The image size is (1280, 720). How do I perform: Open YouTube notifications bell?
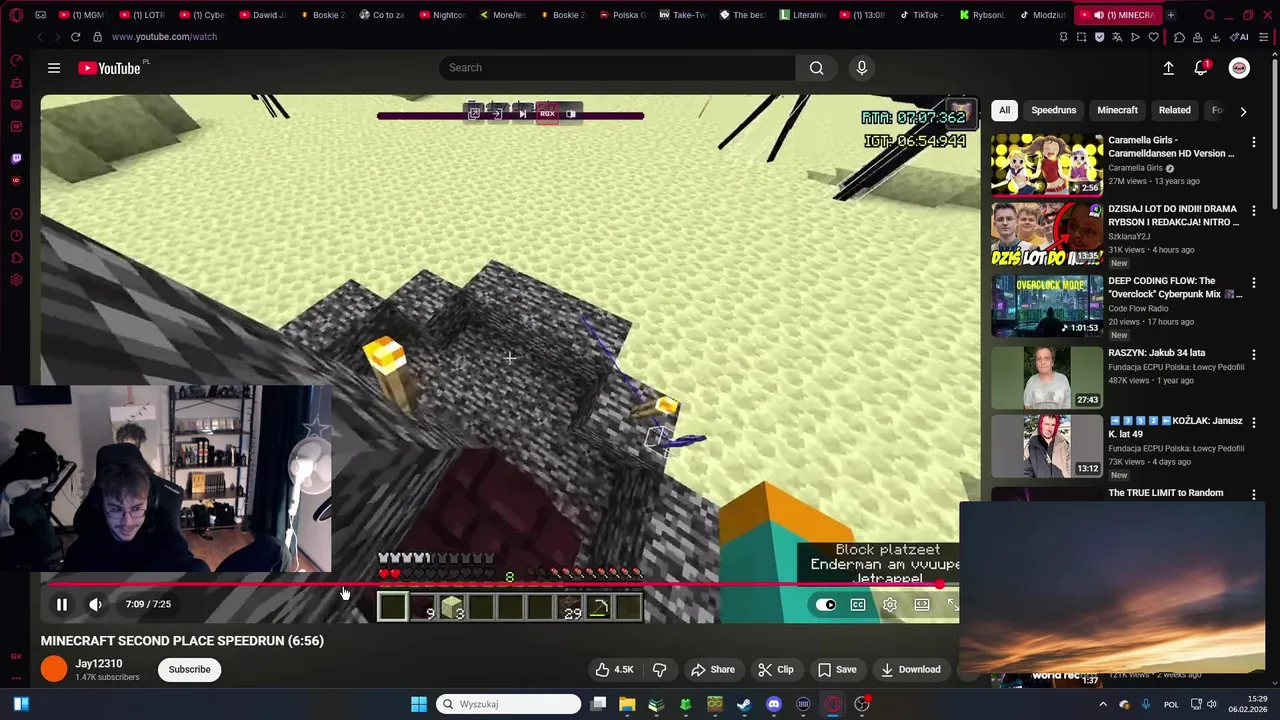[1201, 68]
